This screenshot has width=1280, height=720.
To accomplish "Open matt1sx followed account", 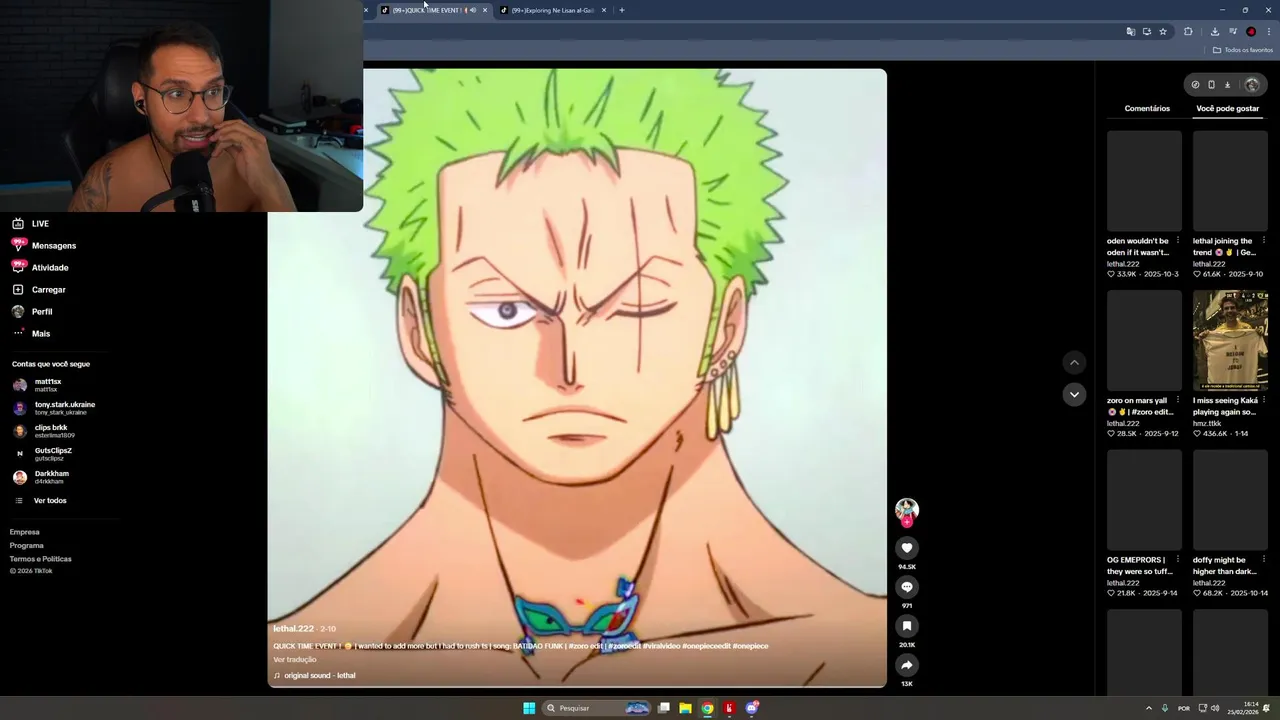I will click(38, 385).
